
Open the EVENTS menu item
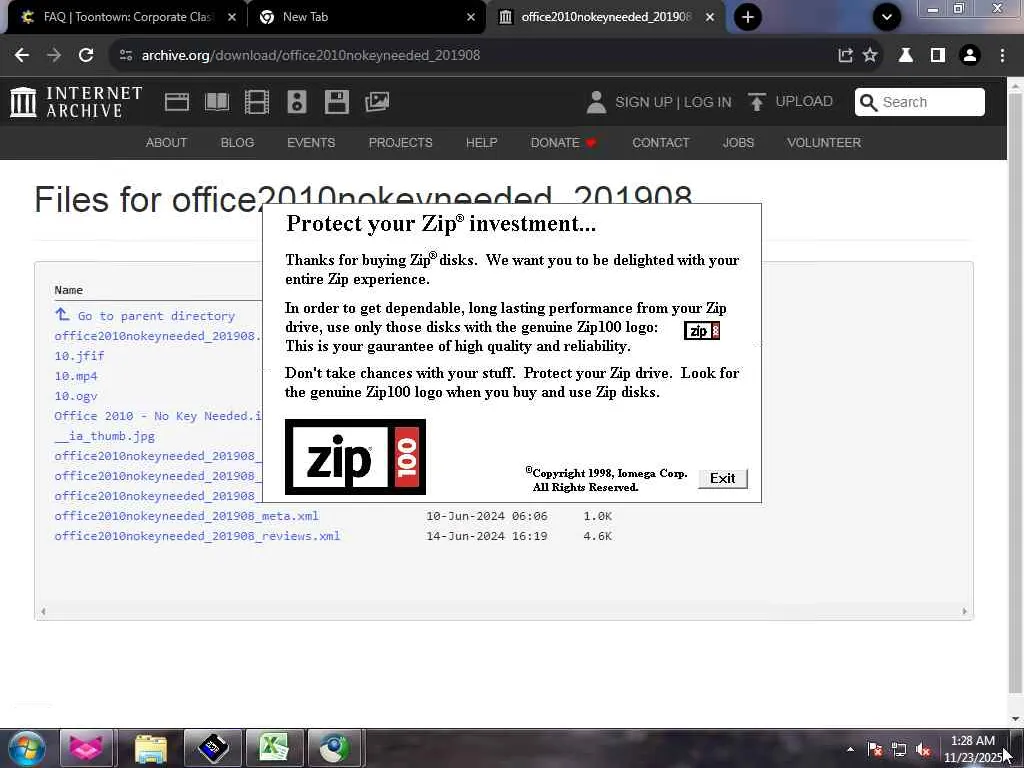pos(311,142)
